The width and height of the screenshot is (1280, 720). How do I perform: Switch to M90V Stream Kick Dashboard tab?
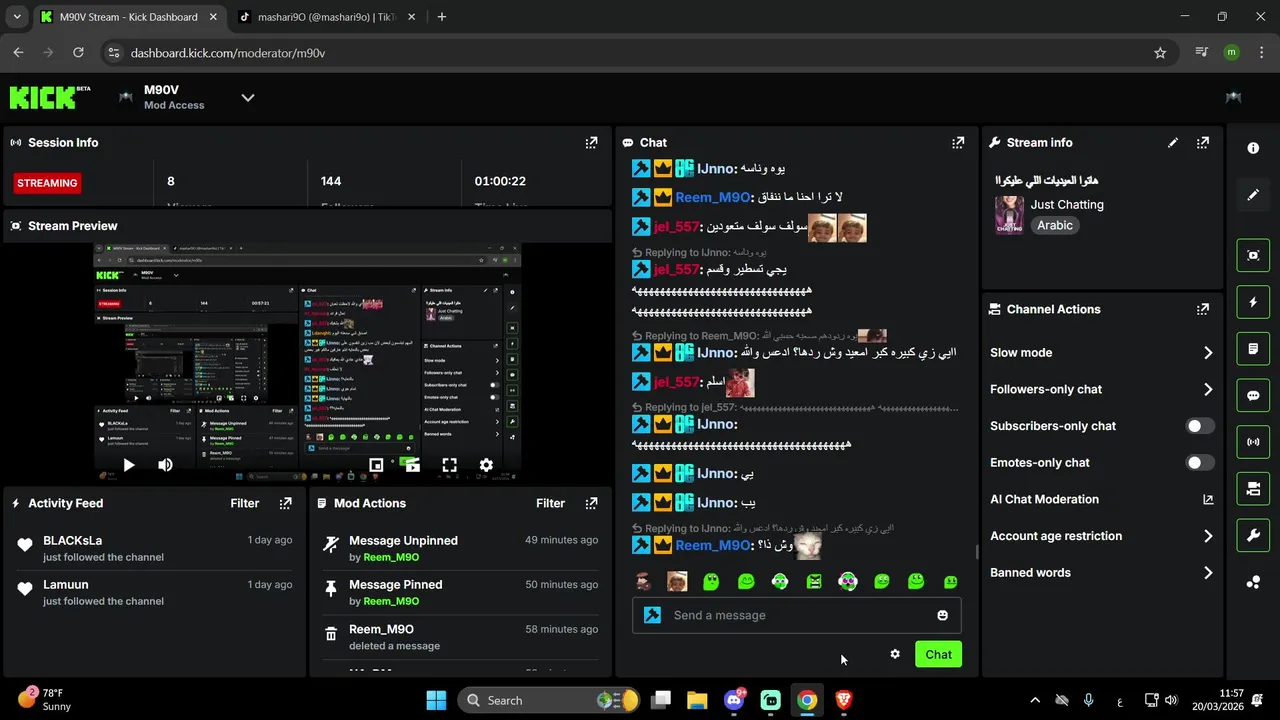(x=128, y=17)
